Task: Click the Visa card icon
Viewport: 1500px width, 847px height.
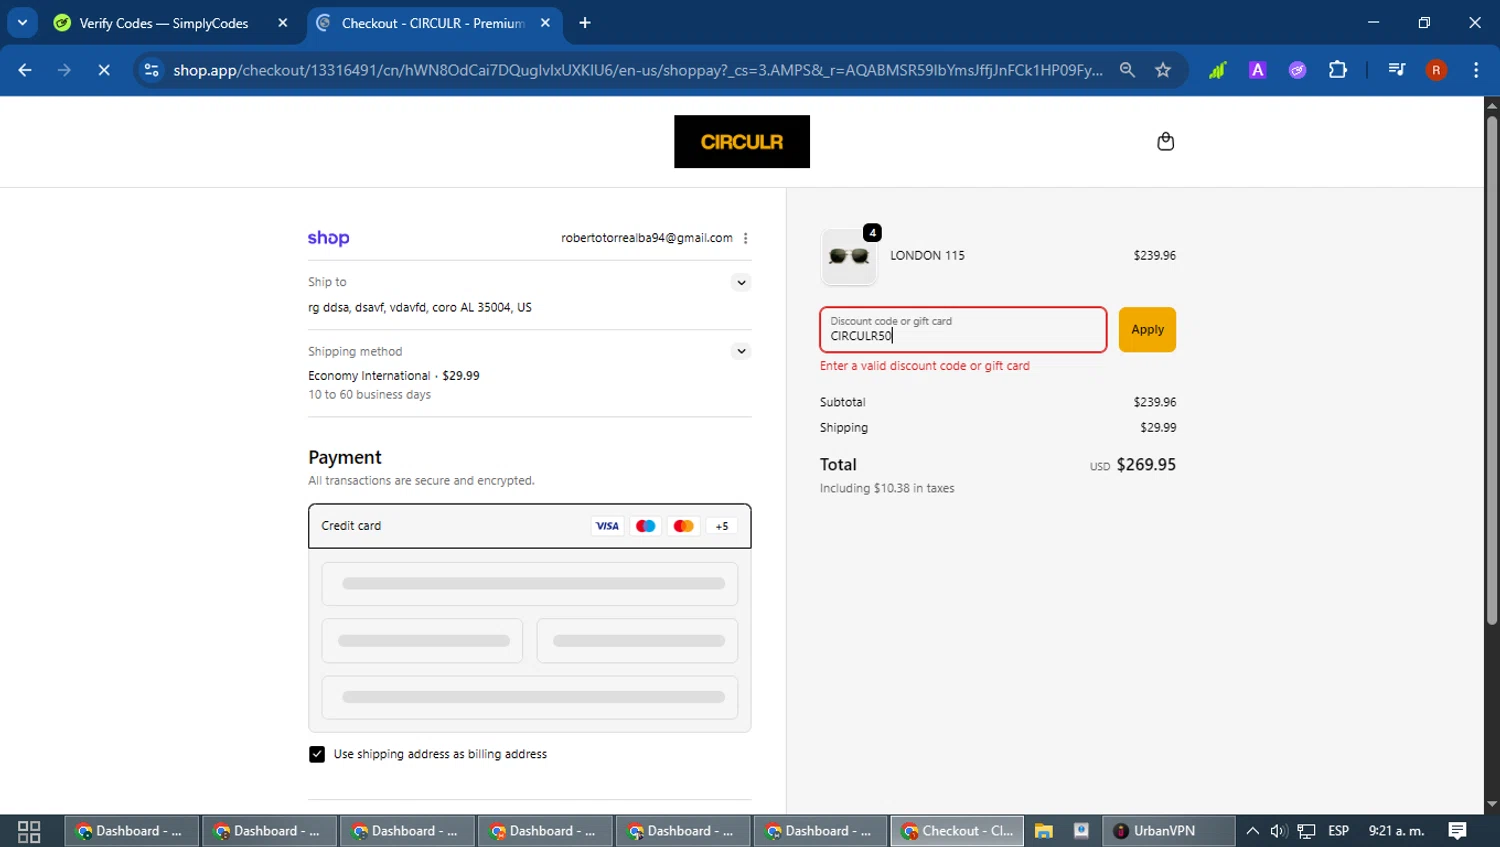Action: pyautogui.click(x=607, y=526)
